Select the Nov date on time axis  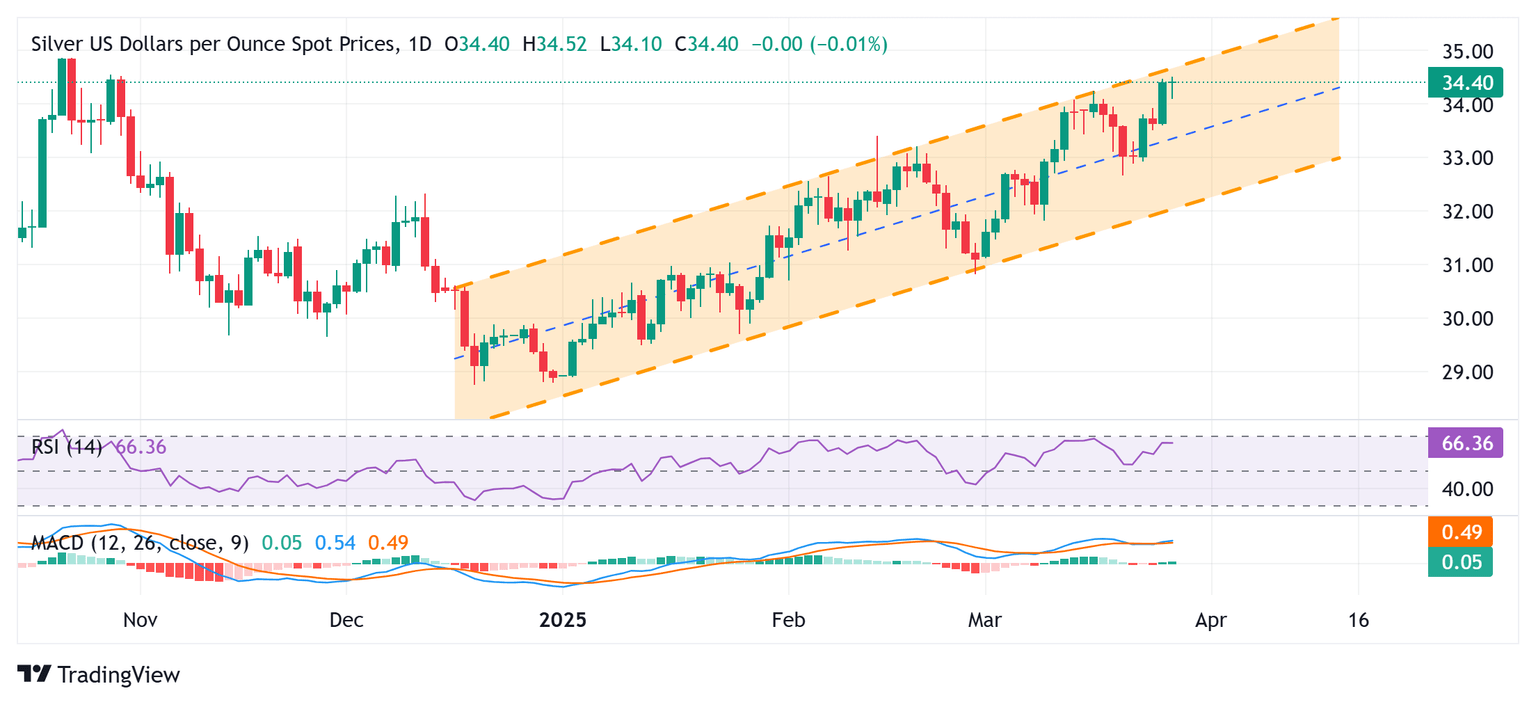coord(140,620)
